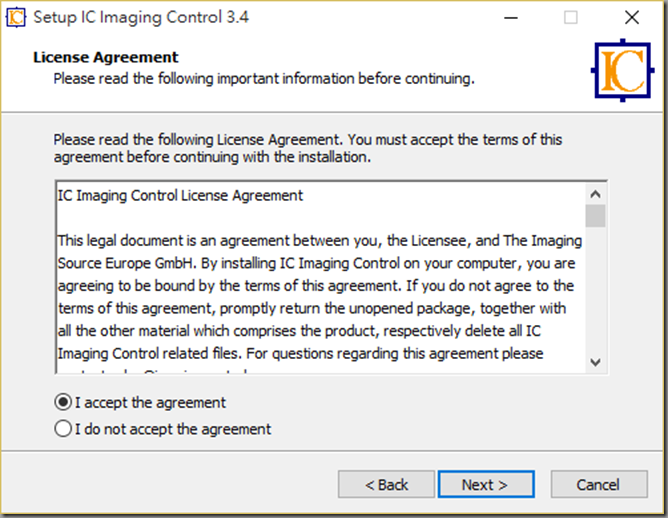Click the "IC Imaging Control License Agreement" line
Viewport: 668px width, 518px height.
(x=180, y=196)
